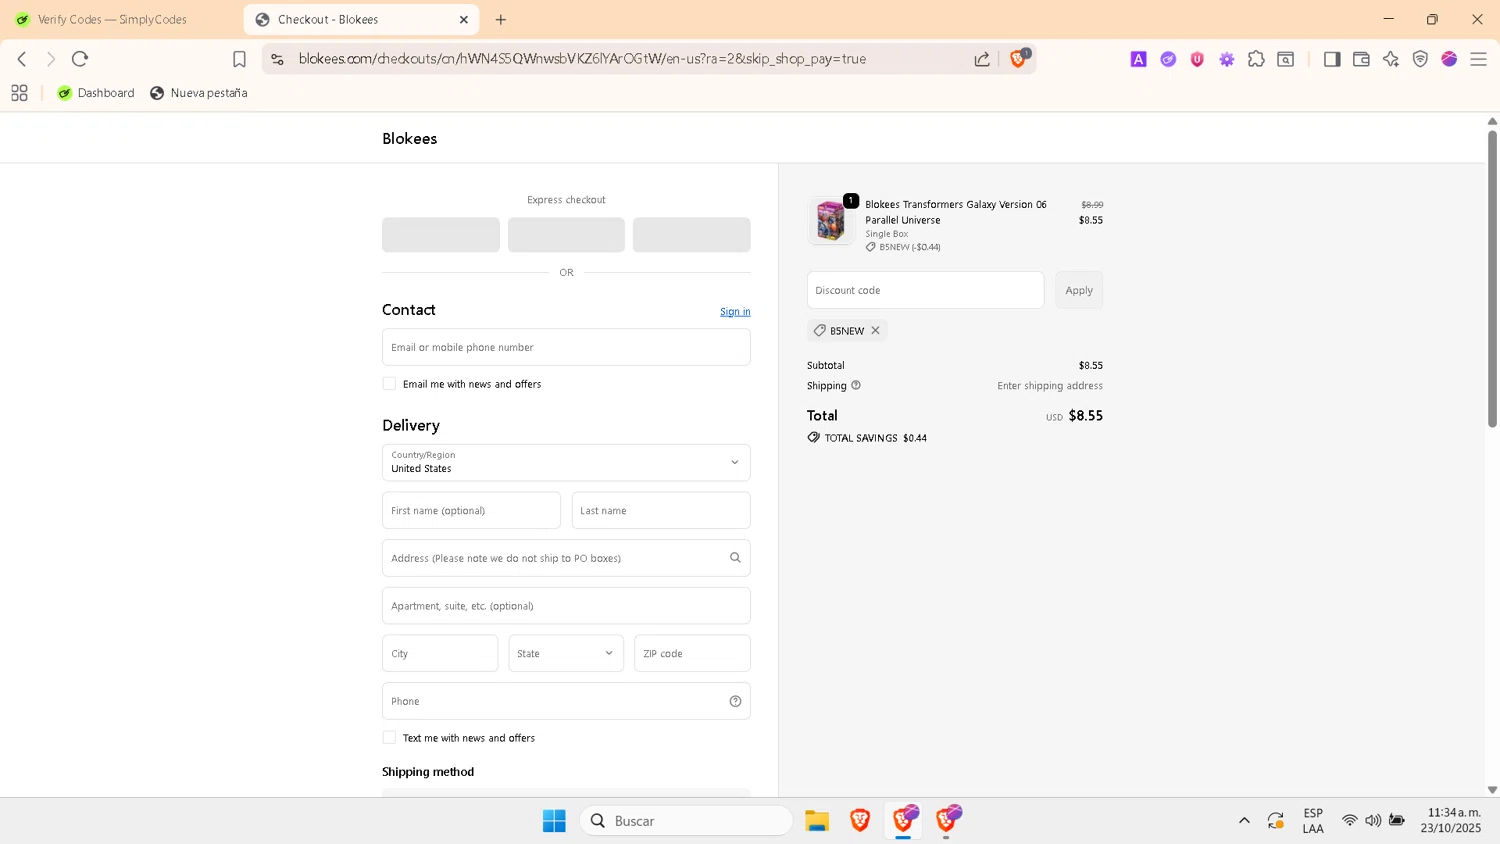Click the Blokees store name header
The height and width of the screenshot is (844, 1500).
coord(410,138)
